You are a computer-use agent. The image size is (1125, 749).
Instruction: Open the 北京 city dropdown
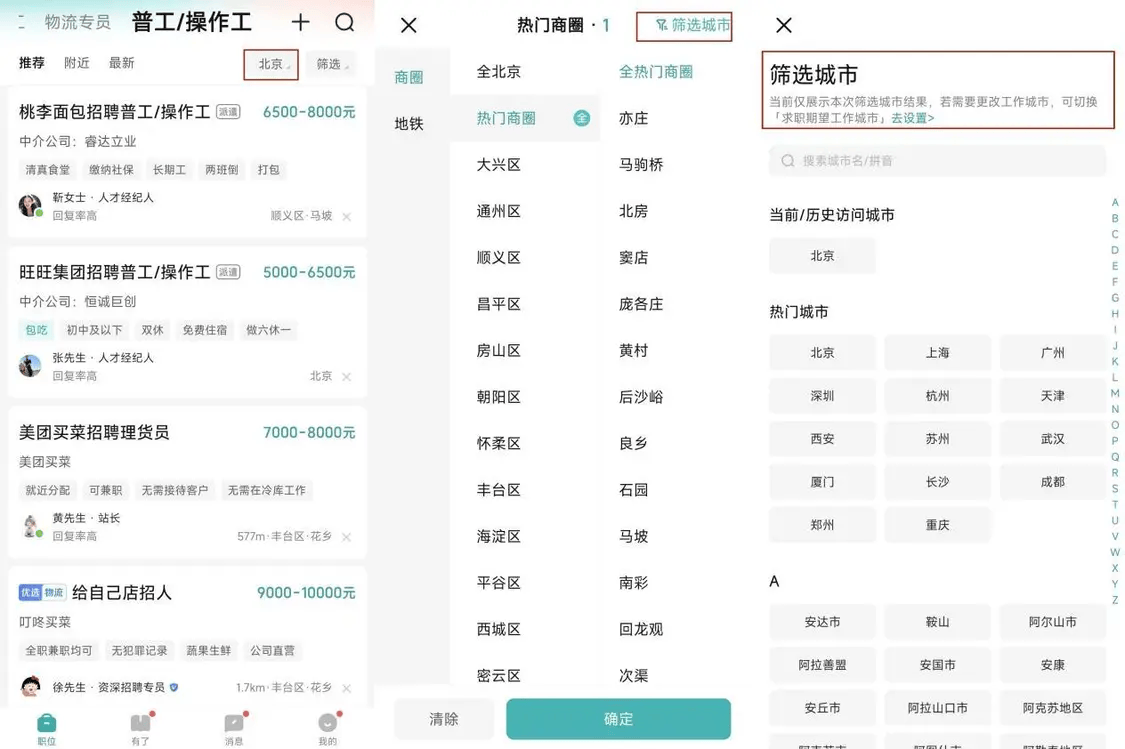click(271, 64)
